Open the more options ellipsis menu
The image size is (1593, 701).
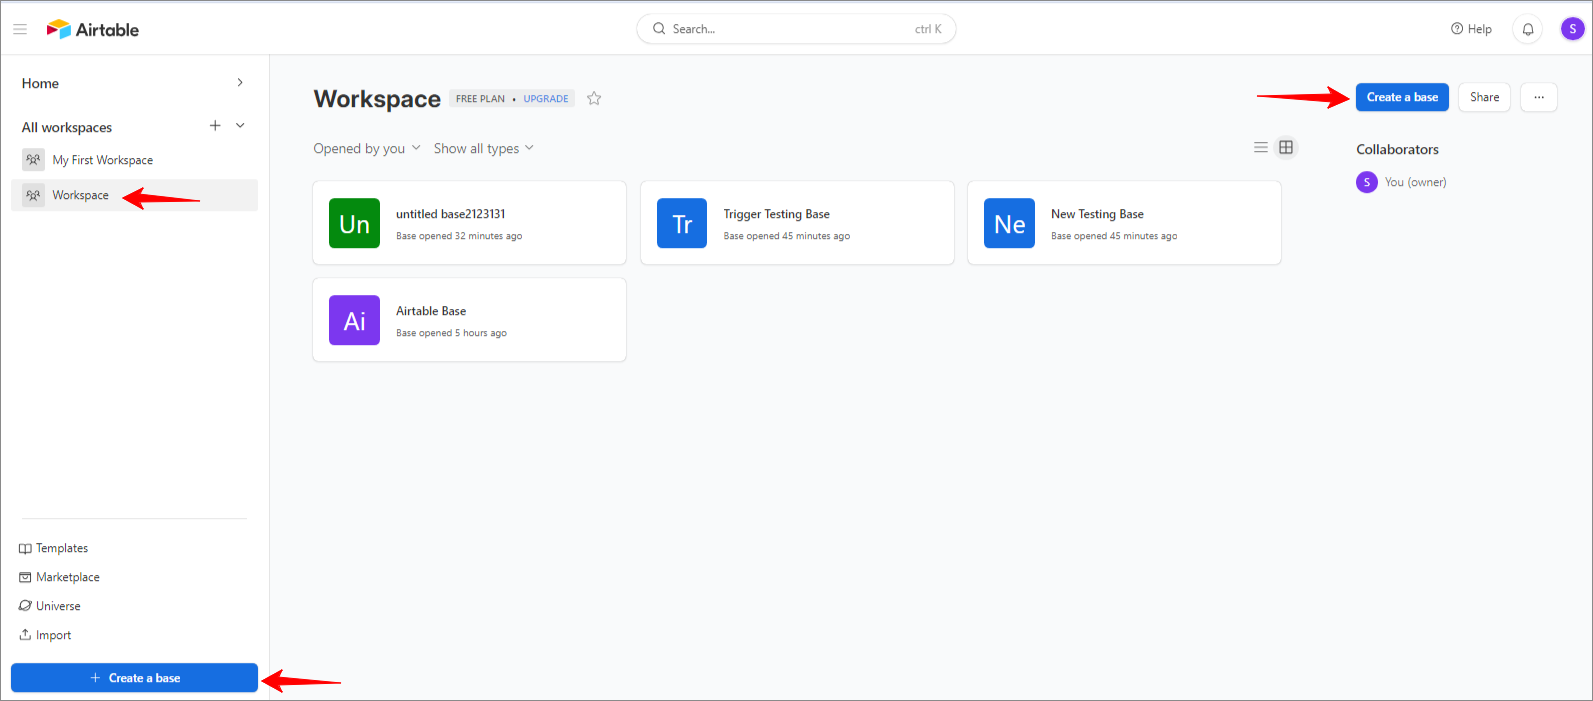[1539, 97]
